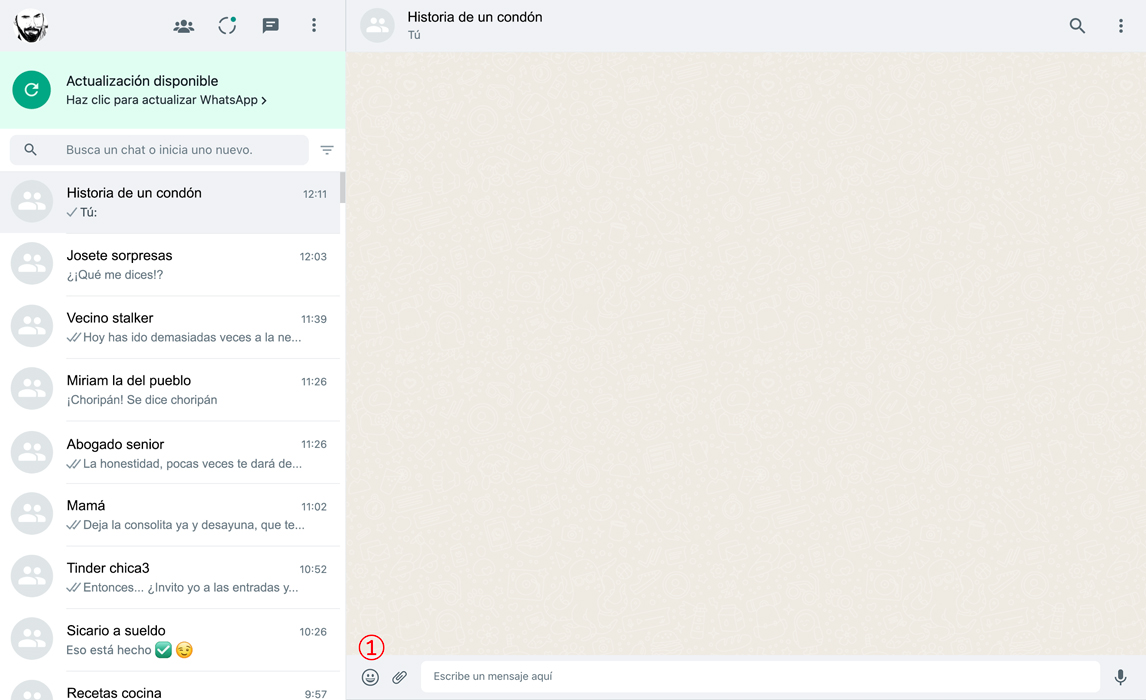
Task: Toggle the unread chats filter icon
Action: (327, 150)
